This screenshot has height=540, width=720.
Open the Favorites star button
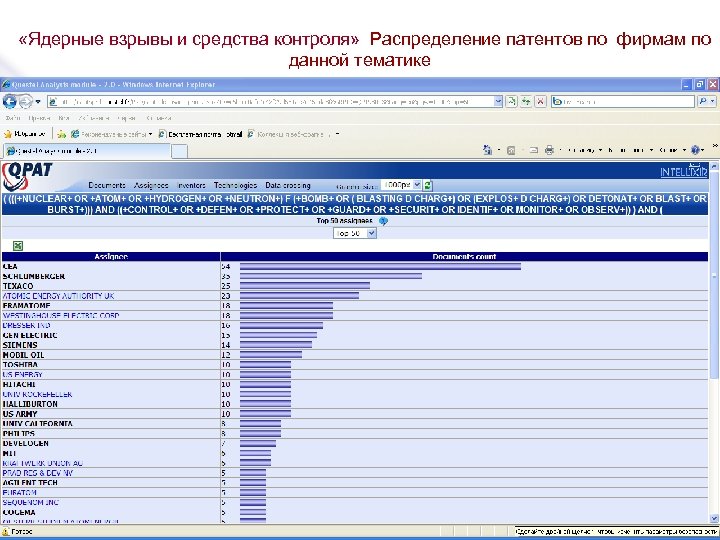coord(25,134)
